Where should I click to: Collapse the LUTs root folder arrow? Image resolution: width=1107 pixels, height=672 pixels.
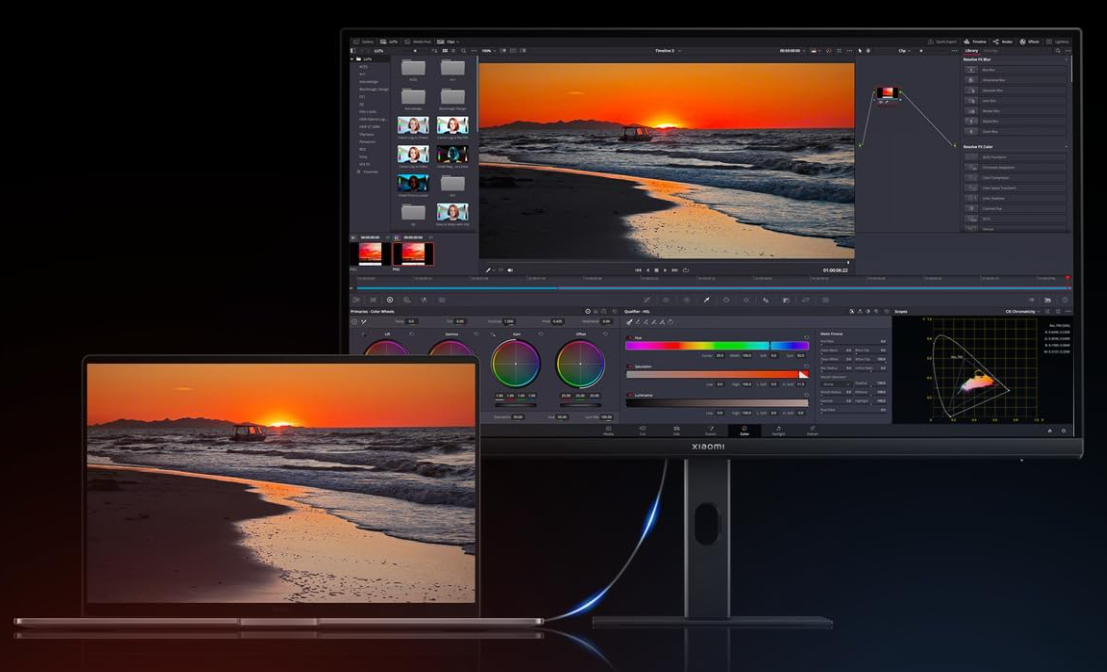point(352,59)
